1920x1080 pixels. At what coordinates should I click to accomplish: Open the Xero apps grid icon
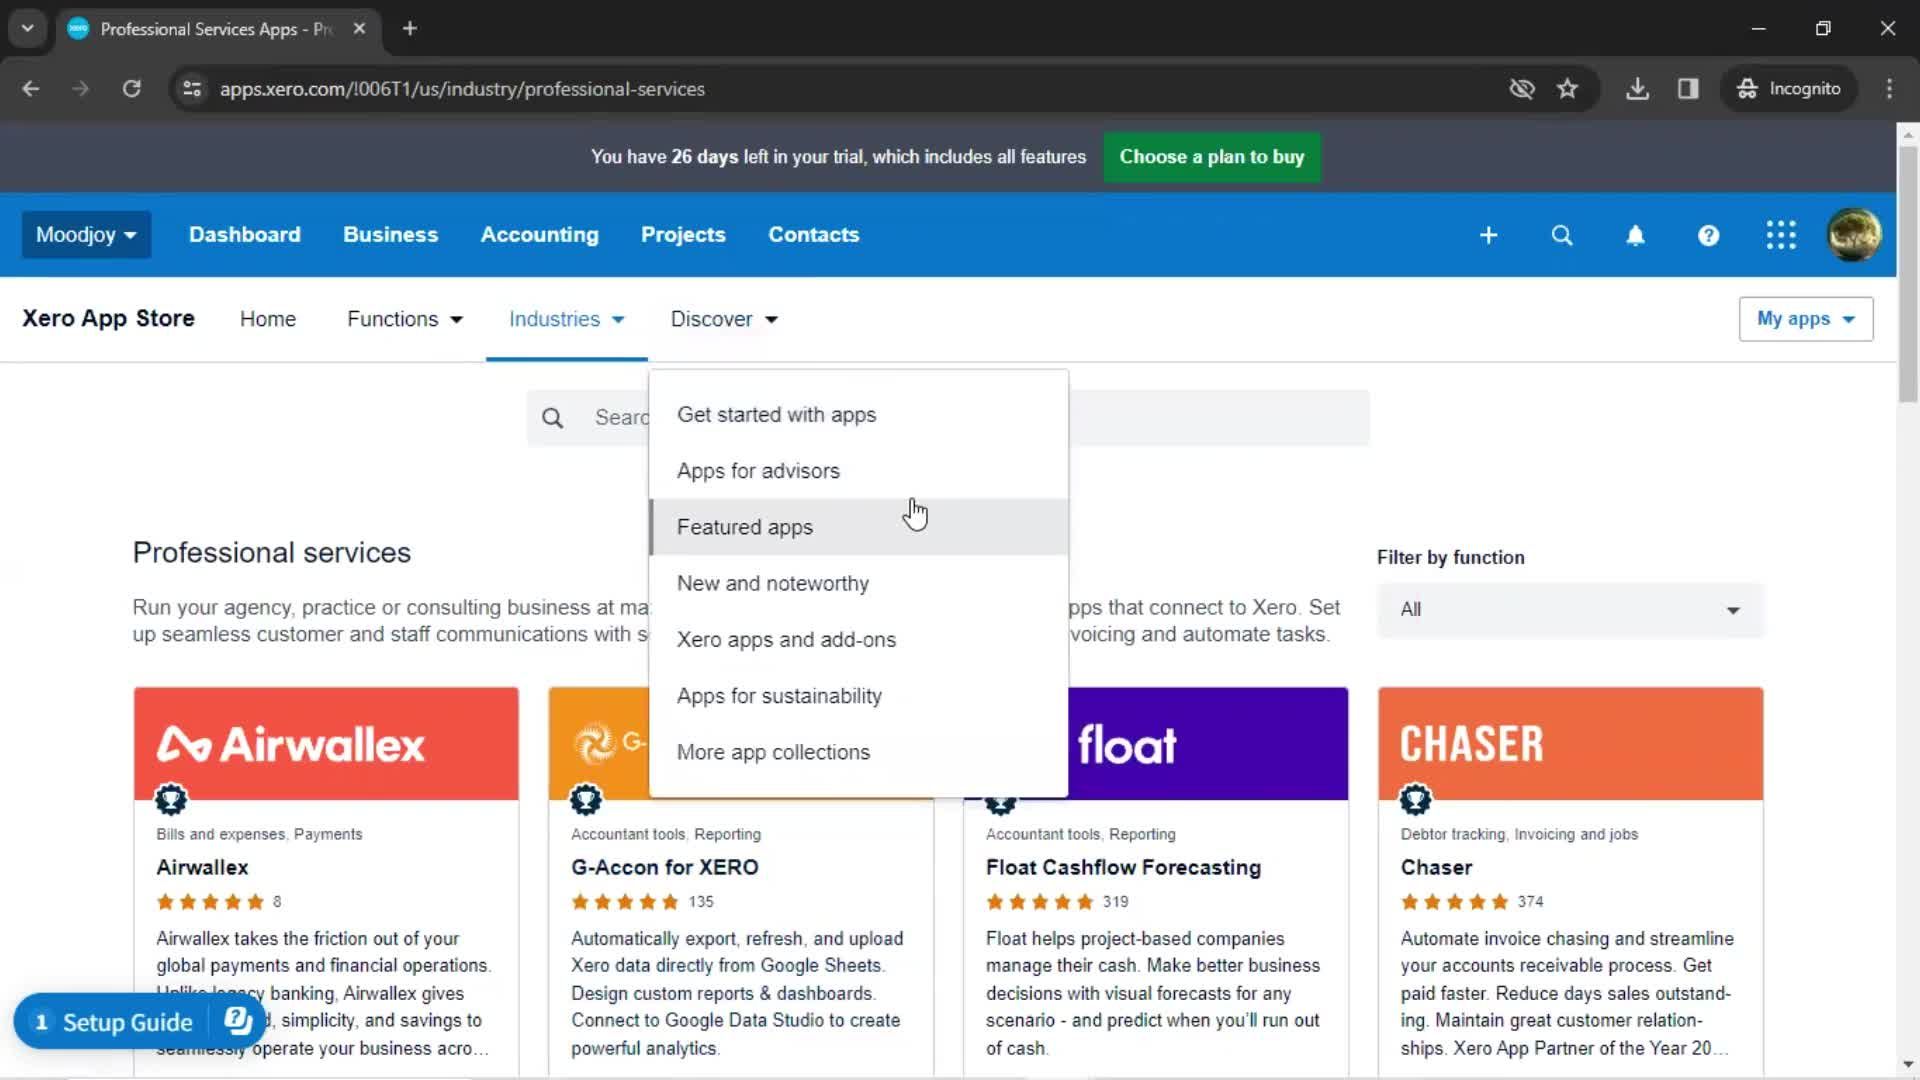[x=1781, y=235]
